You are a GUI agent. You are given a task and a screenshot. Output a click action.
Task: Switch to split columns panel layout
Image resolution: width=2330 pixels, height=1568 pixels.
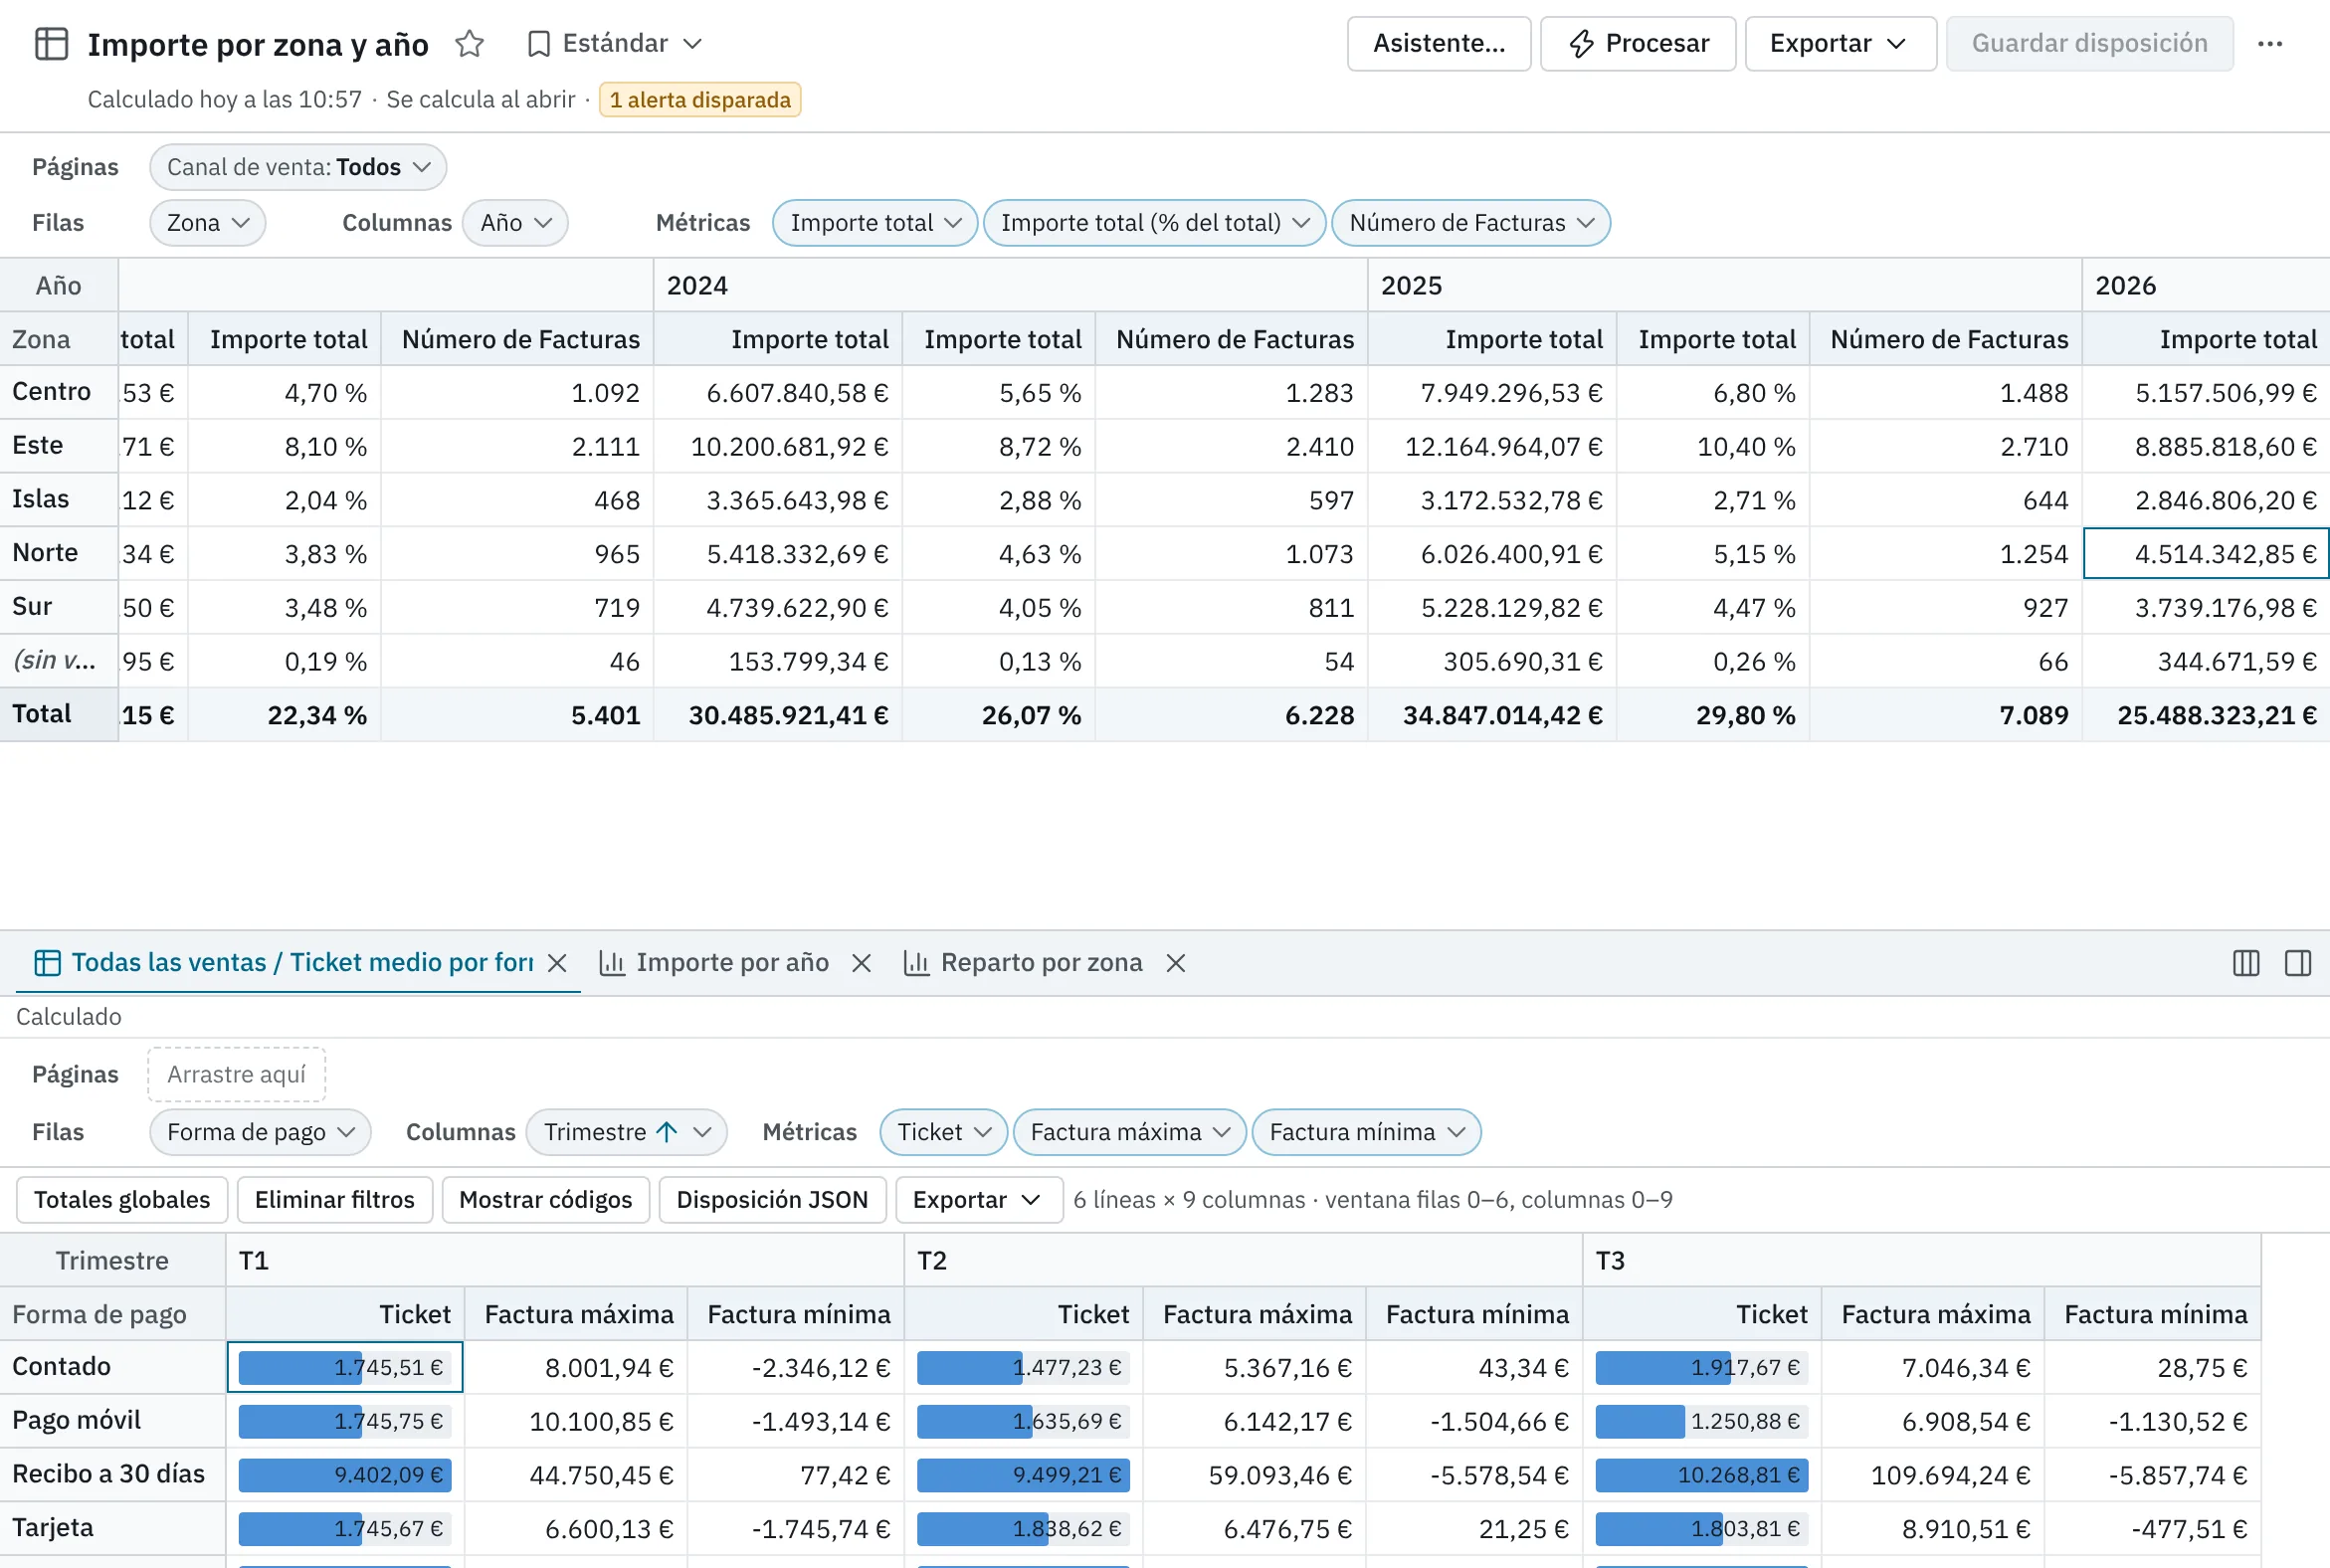coord(2246,963)
